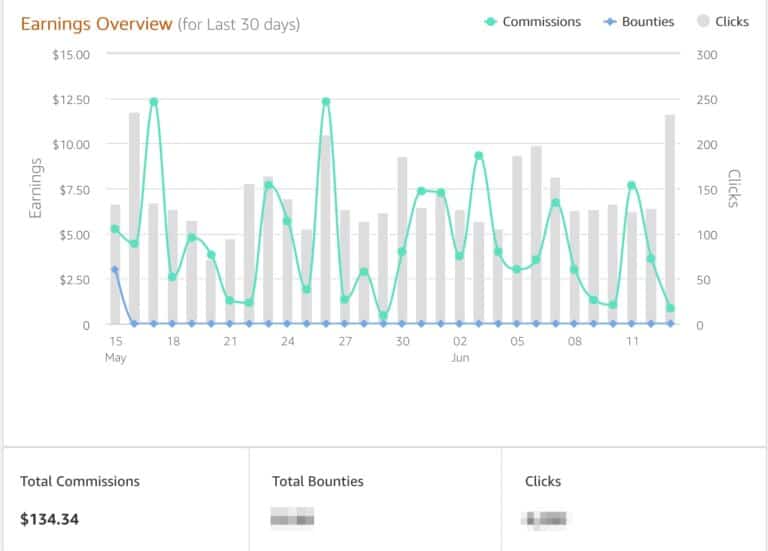Click the '15 May' x-axis date label

pos(116,348)
